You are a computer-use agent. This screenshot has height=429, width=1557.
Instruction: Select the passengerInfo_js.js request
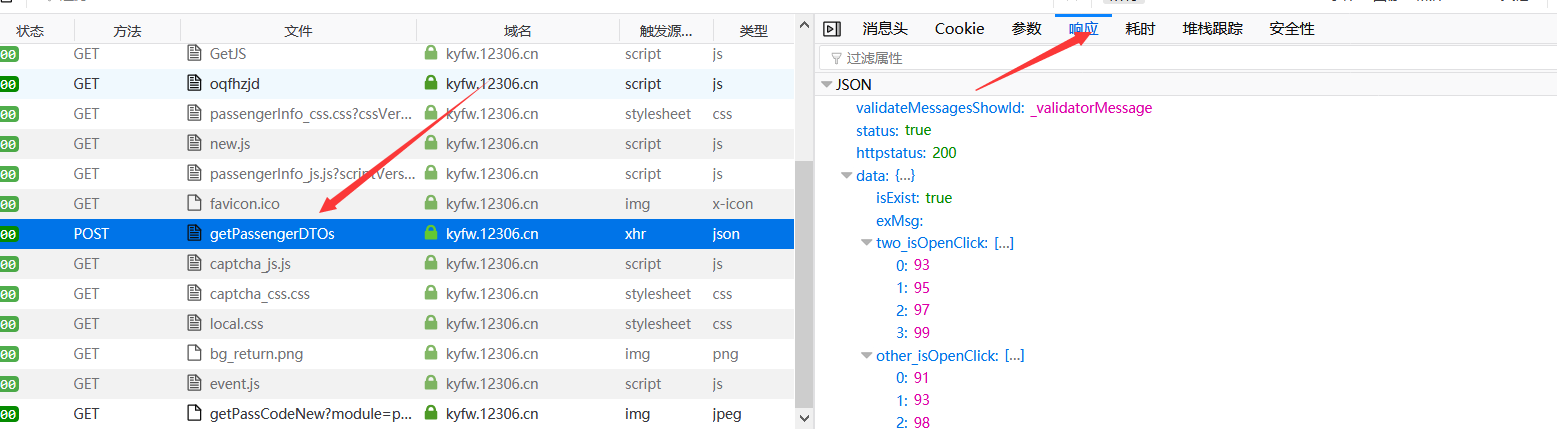coord(397,174)
